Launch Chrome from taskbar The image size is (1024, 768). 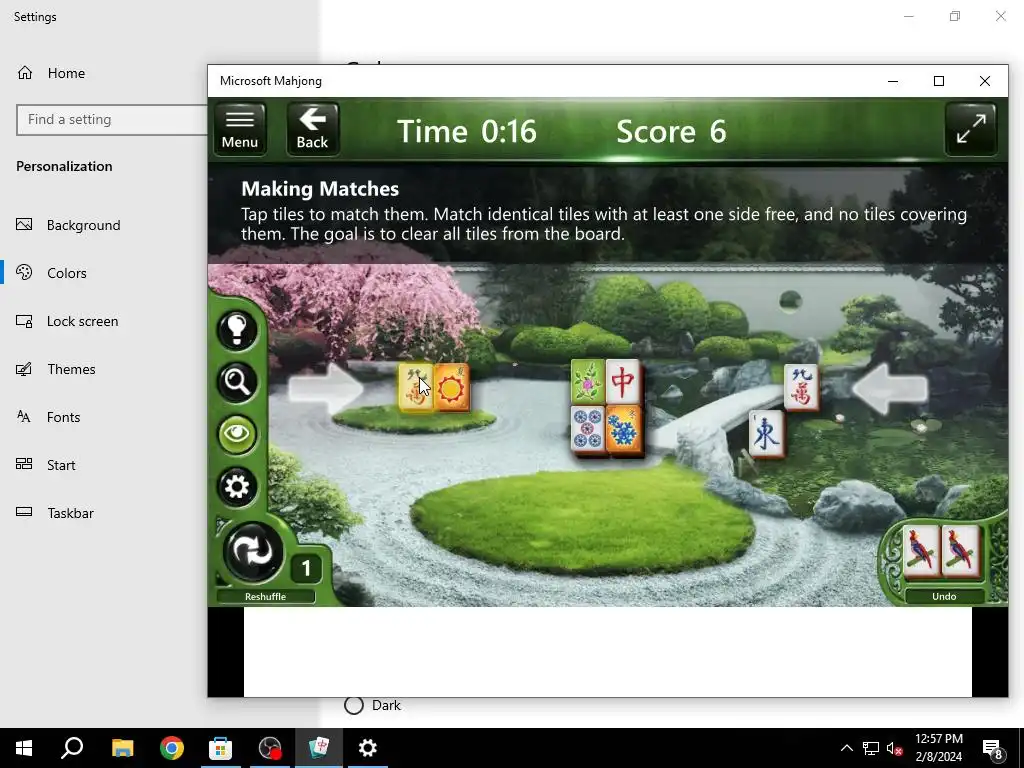[x=172, y=748]
